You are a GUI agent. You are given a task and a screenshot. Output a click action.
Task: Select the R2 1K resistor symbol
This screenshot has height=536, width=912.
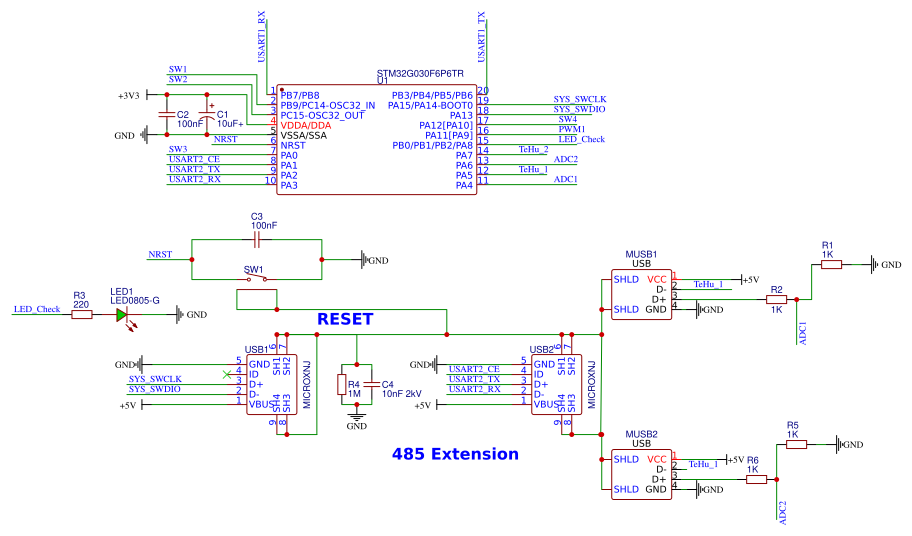[776, 299]
